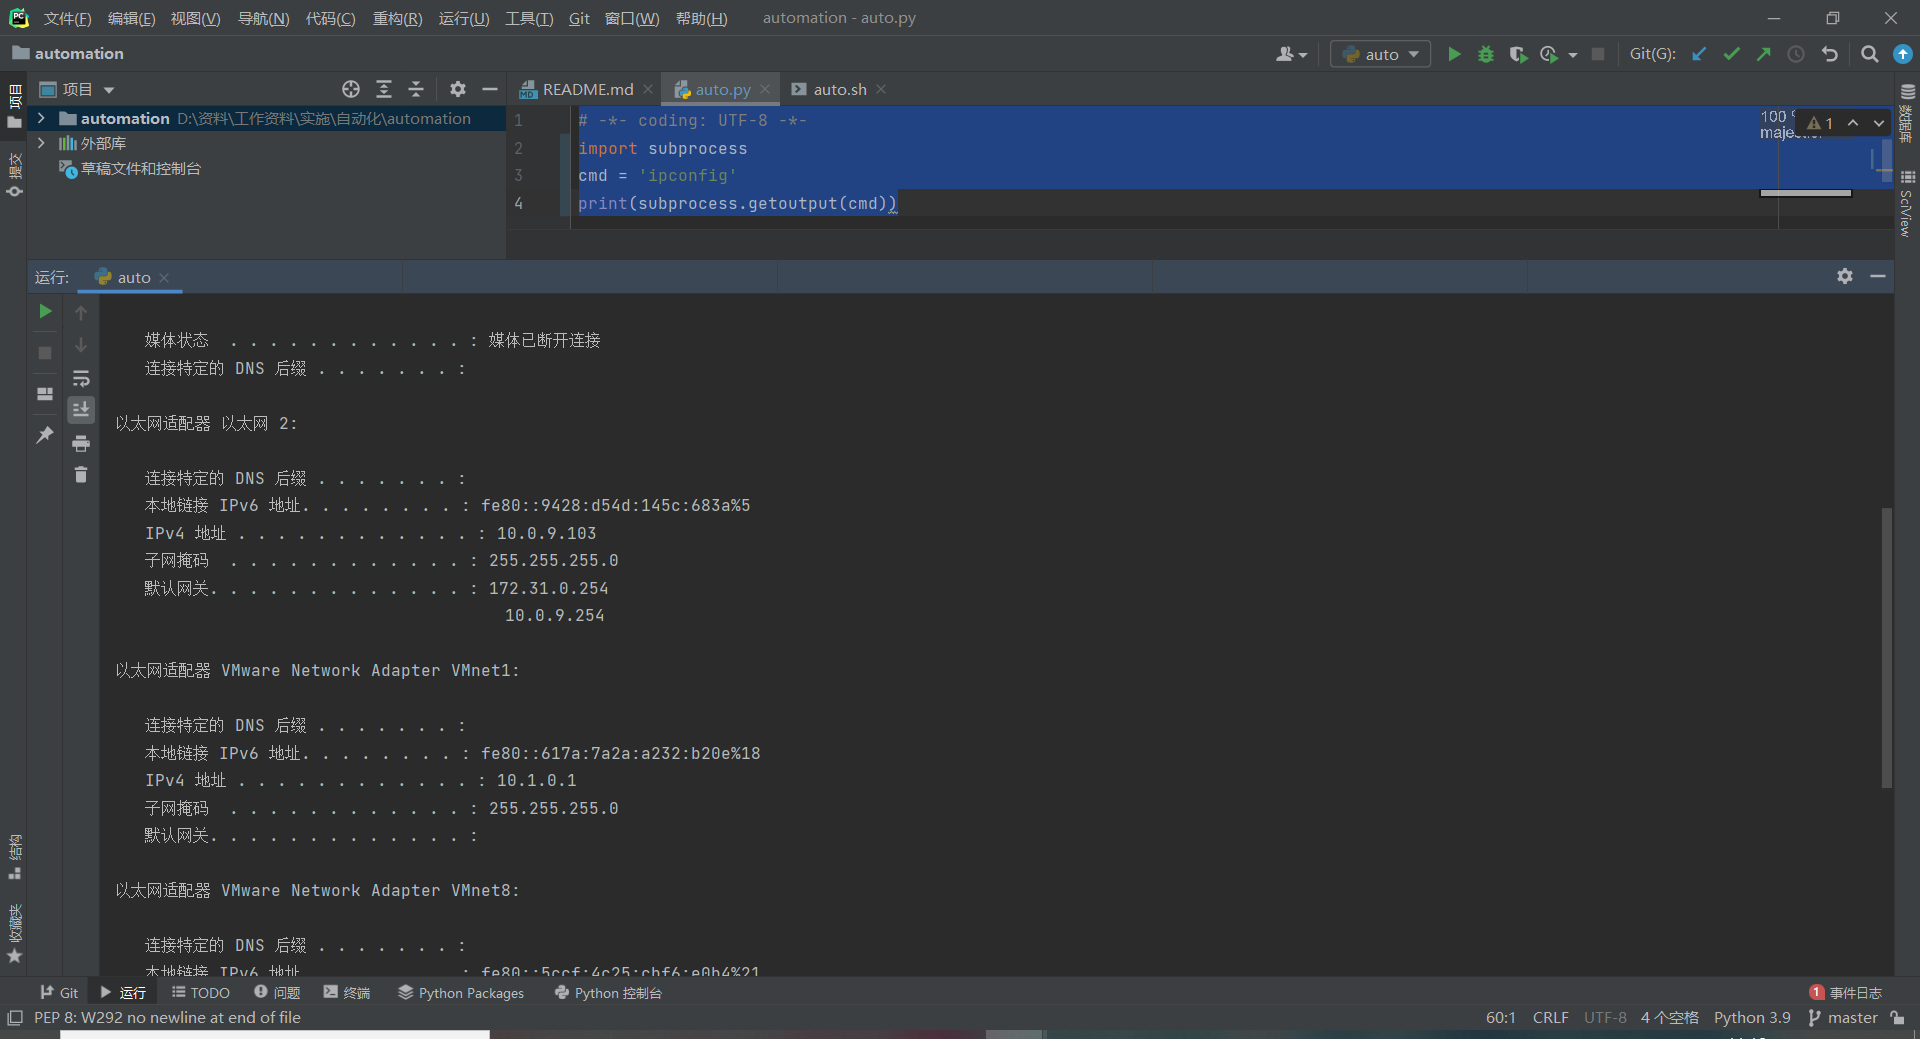The height and width of the screenshot is (1039, 1920).
Task: Start debugging with the bug icon
Action: [x=1486, y=54]
